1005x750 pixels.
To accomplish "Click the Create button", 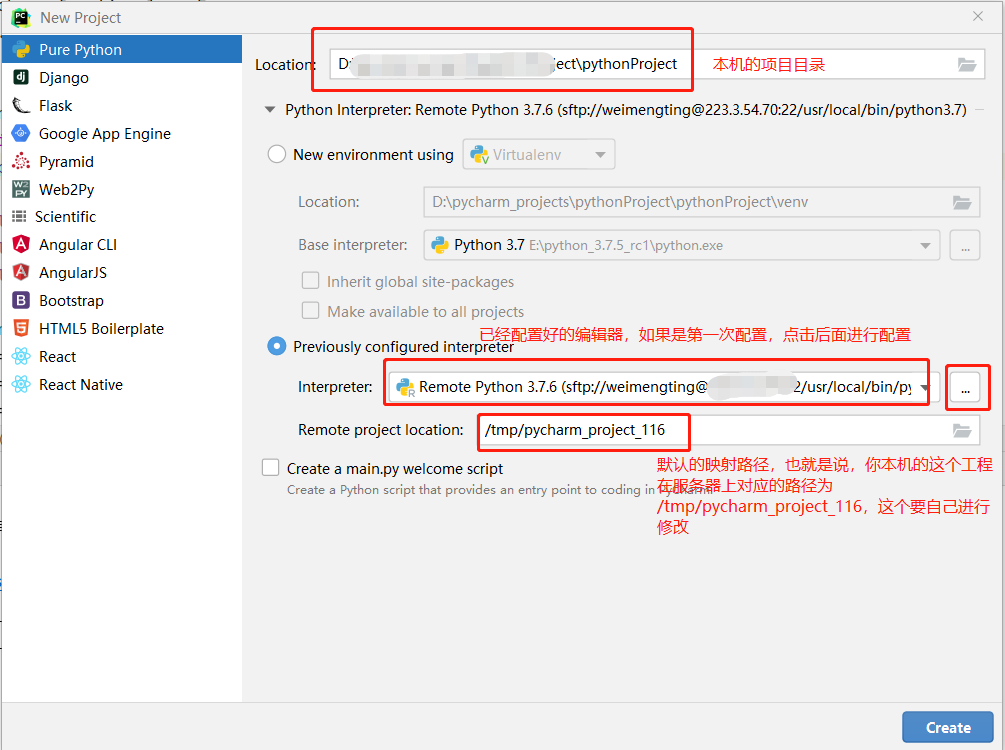I will pos(948,728).
